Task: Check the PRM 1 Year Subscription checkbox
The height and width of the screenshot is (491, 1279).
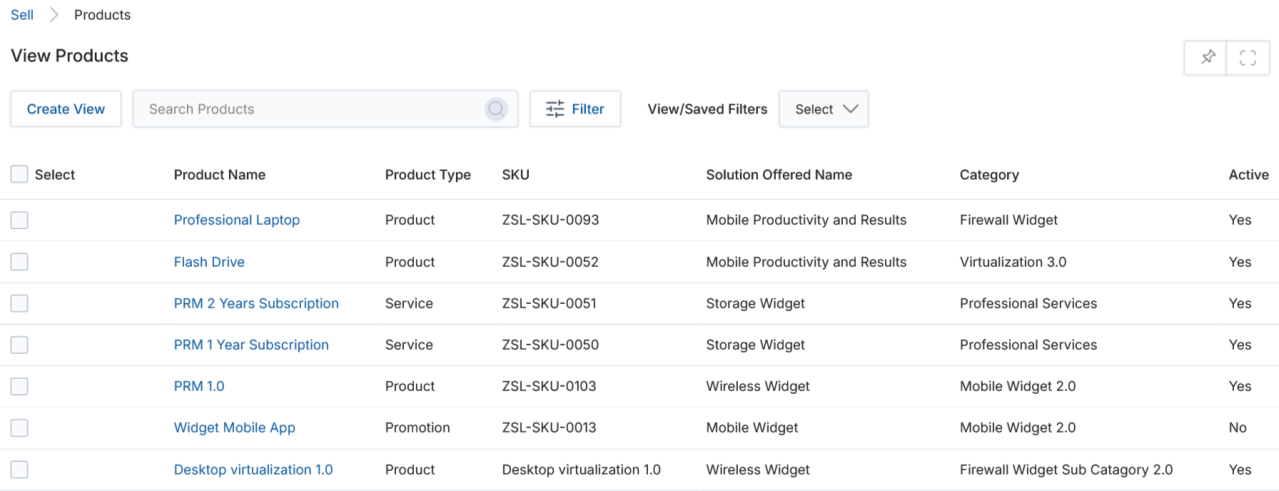Action: pyautogui.click(x=19, y=345)
